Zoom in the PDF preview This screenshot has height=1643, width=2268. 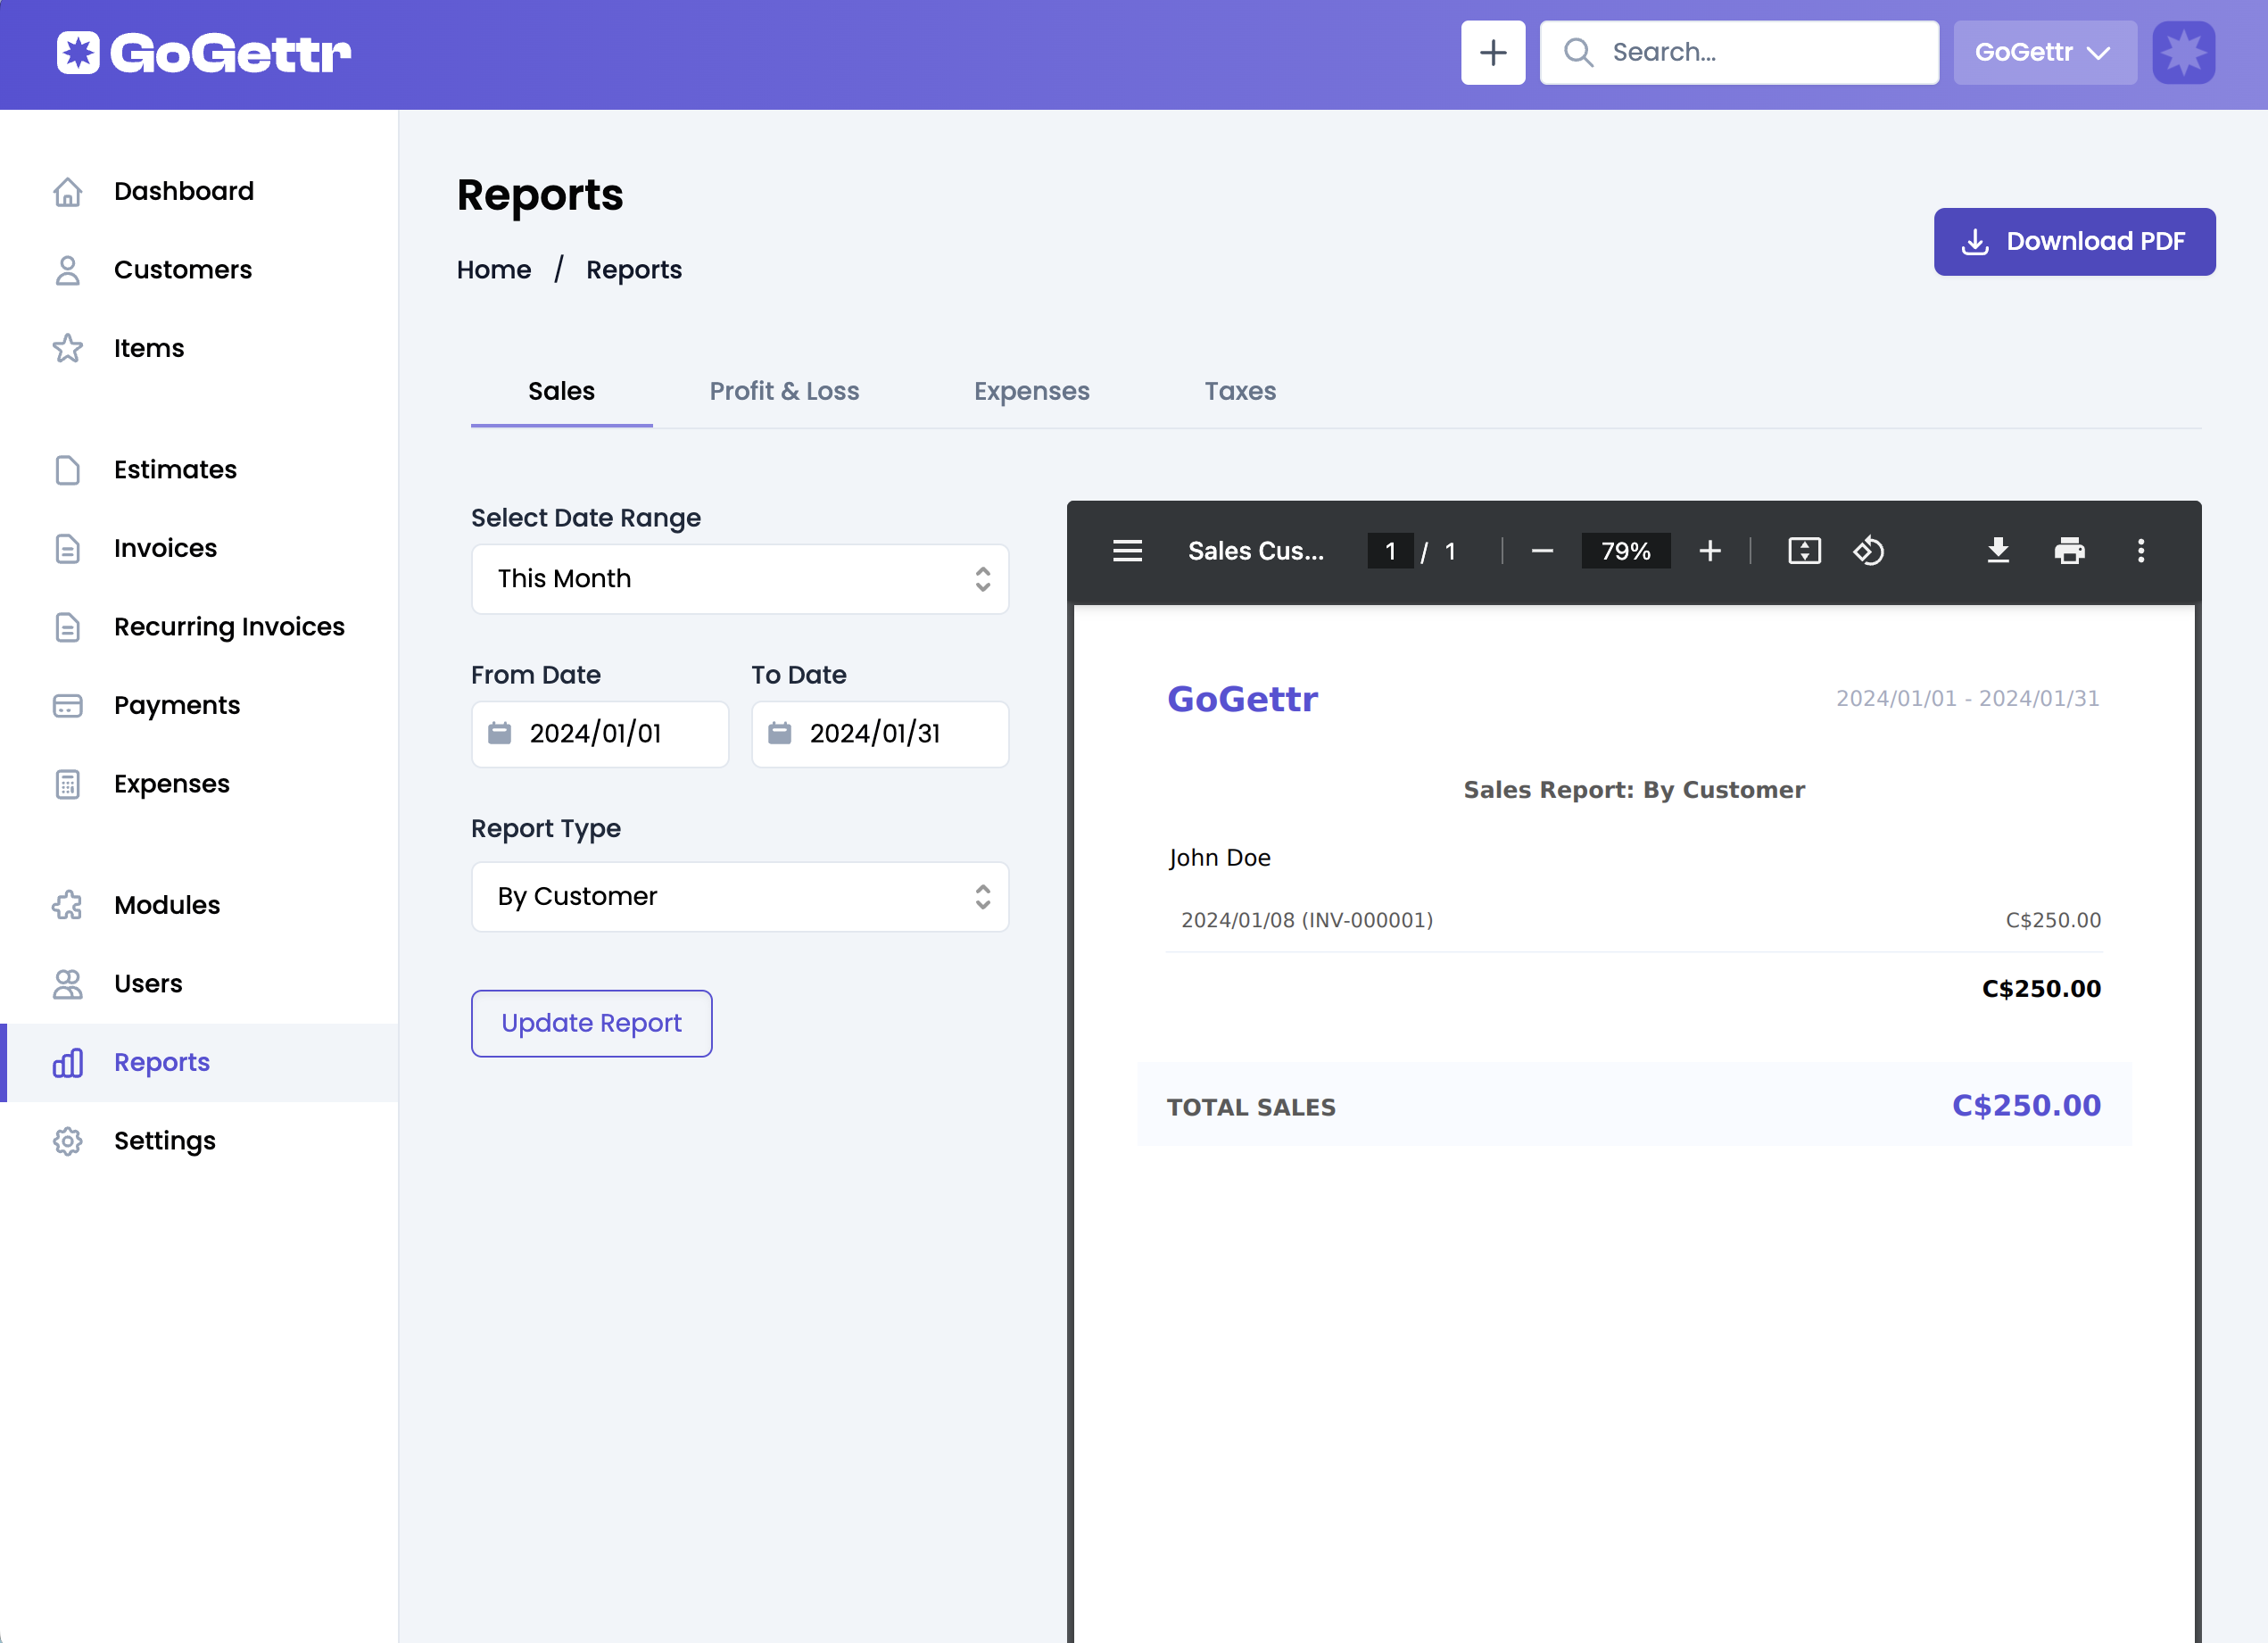pos(1709,551)
